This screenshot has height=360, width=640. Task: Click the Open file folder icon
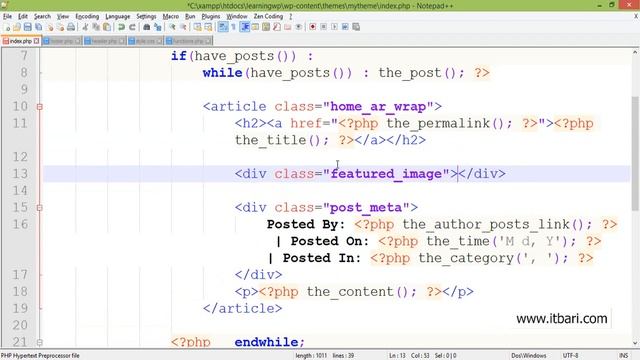[x=17, y=27]
